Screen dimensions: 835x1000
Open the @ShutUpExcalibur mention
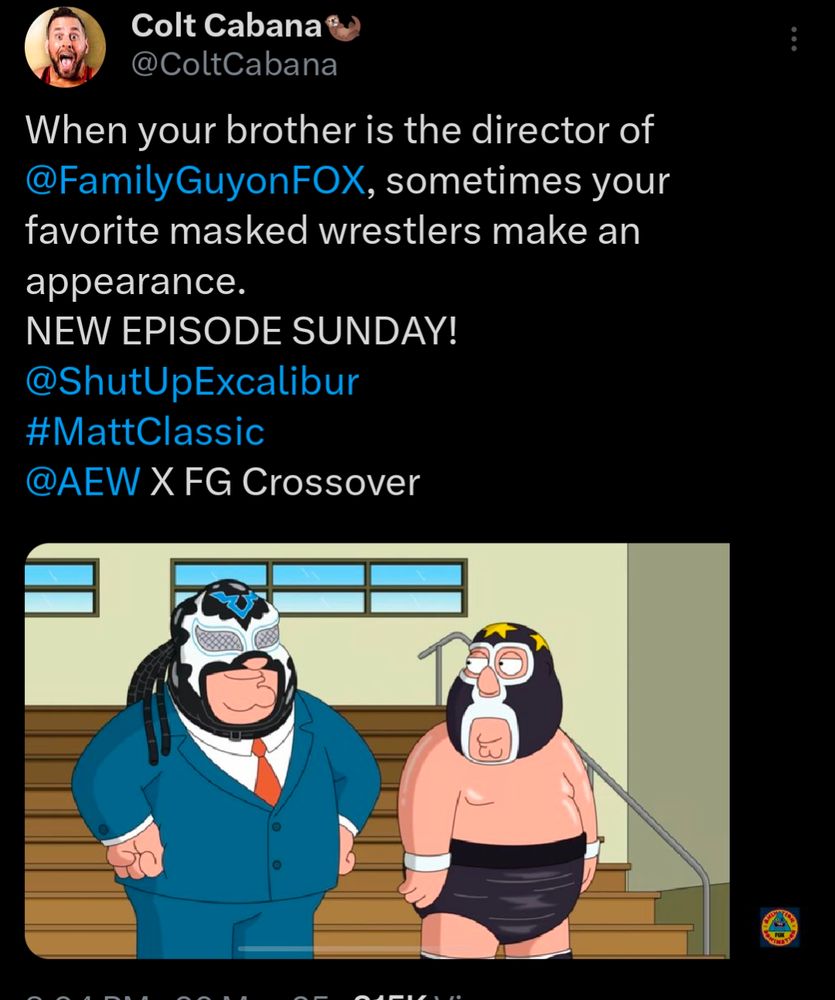click(192, 381)
